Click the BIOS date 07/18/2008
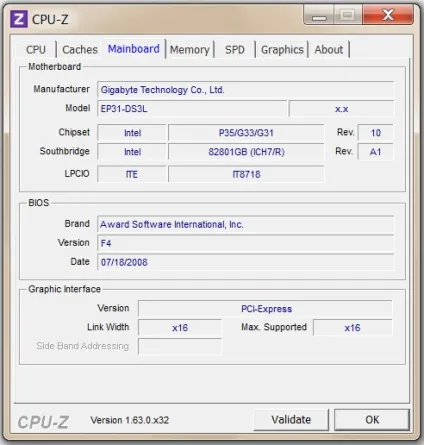The image size is (424, 445). click(x=246, y=262)
